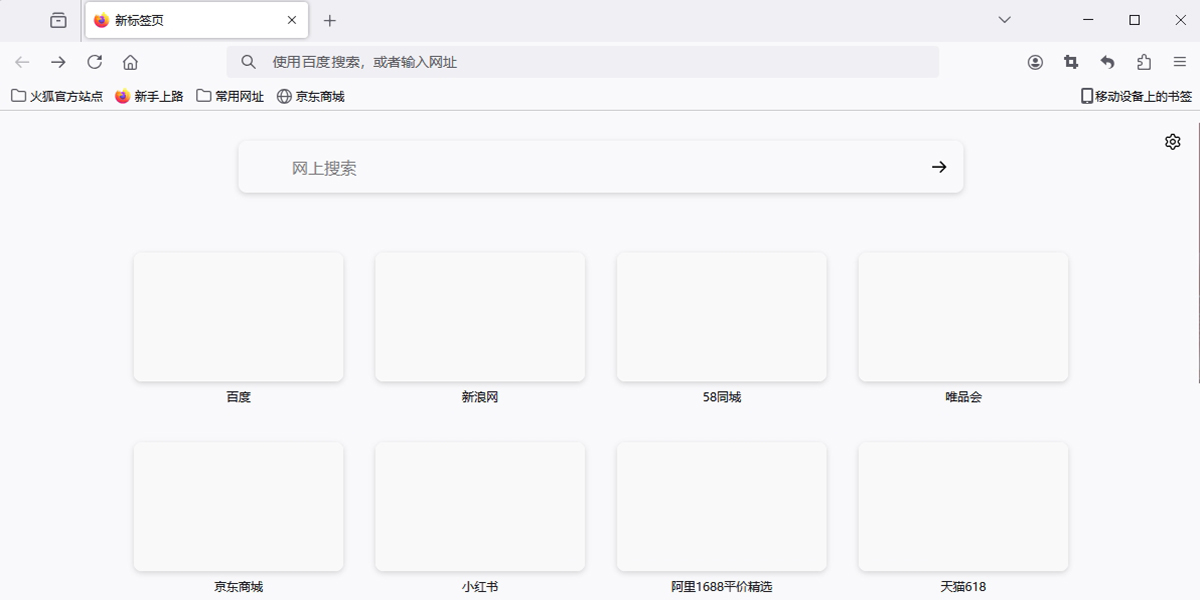
Task: Open the extensions puzzle icon
Action: point(1144,62)
